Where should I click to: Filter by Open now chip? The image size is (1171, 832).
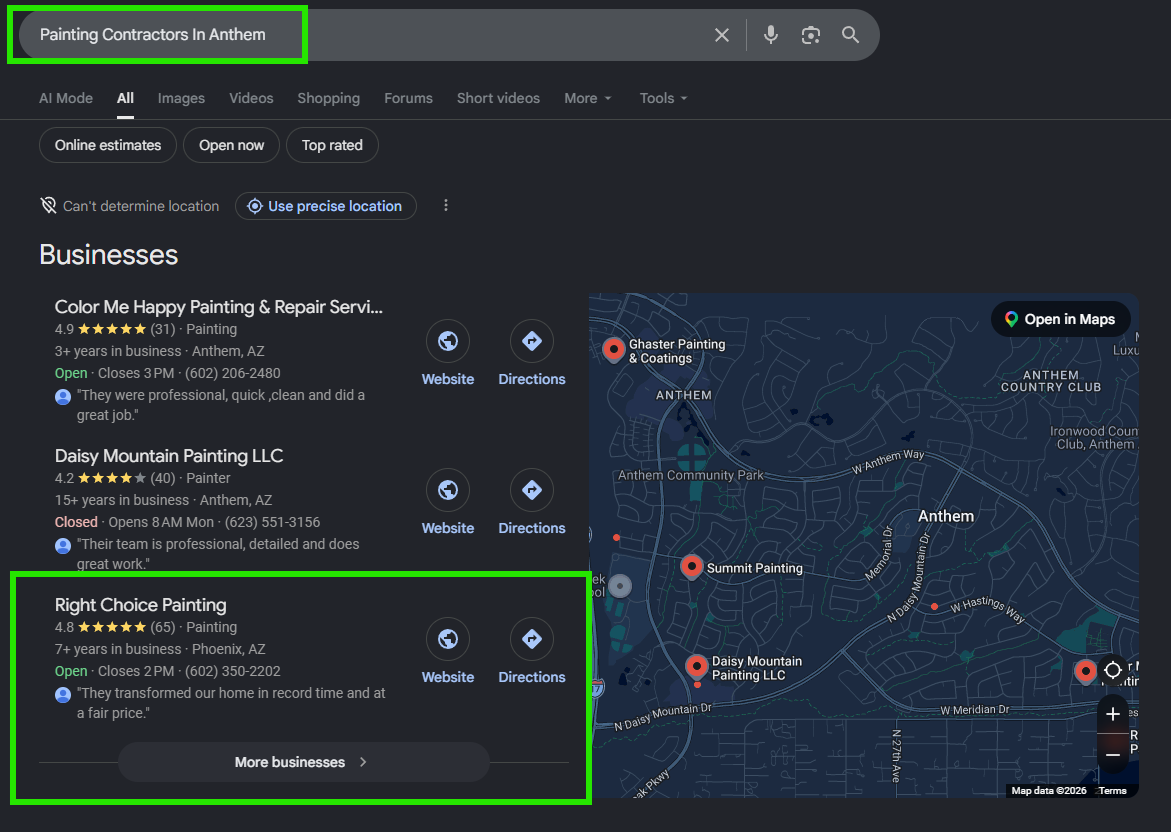(232, 146)
